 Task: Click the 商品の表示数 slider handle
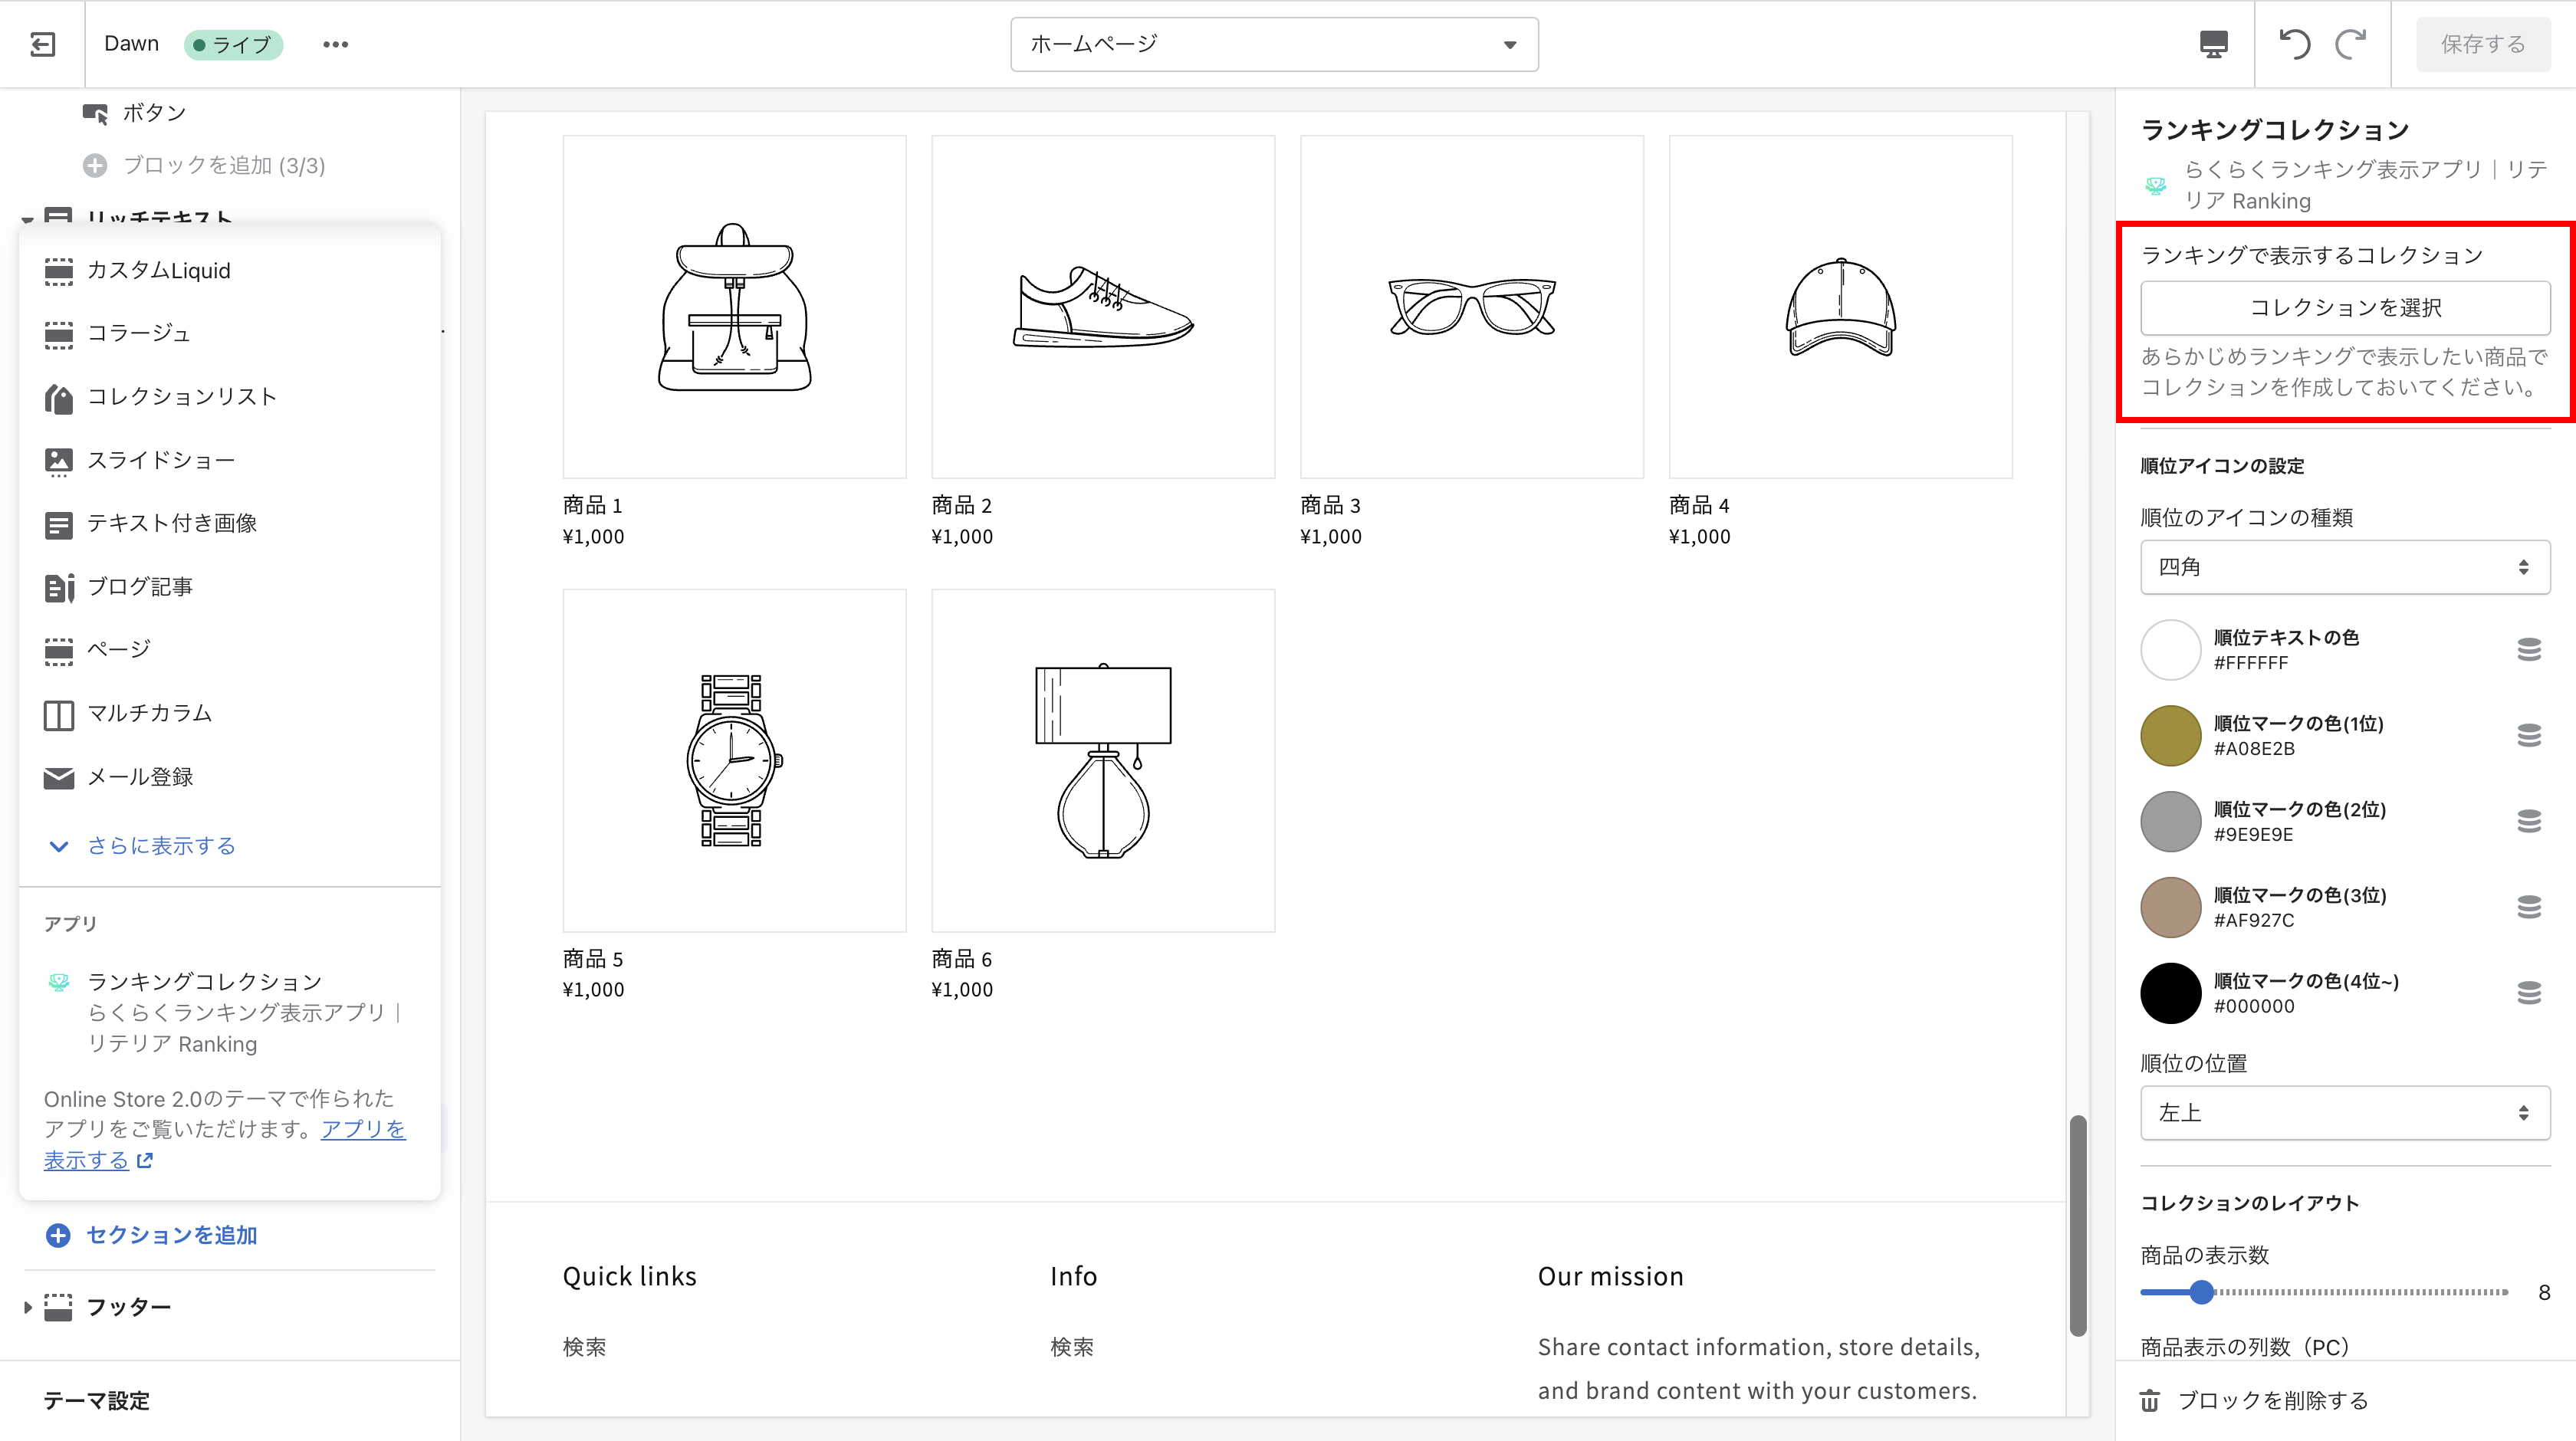2200,1292
